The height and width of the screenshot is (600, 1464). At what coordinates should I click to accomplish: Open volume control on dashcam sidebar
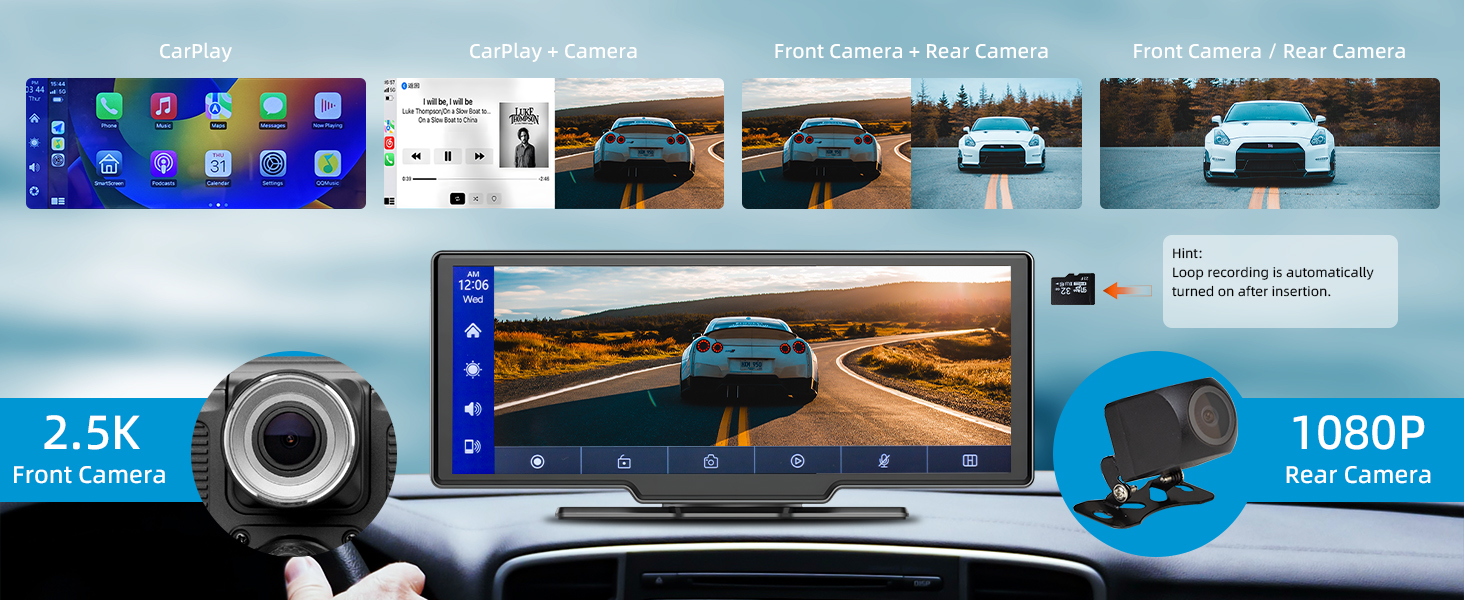[473, 408]
